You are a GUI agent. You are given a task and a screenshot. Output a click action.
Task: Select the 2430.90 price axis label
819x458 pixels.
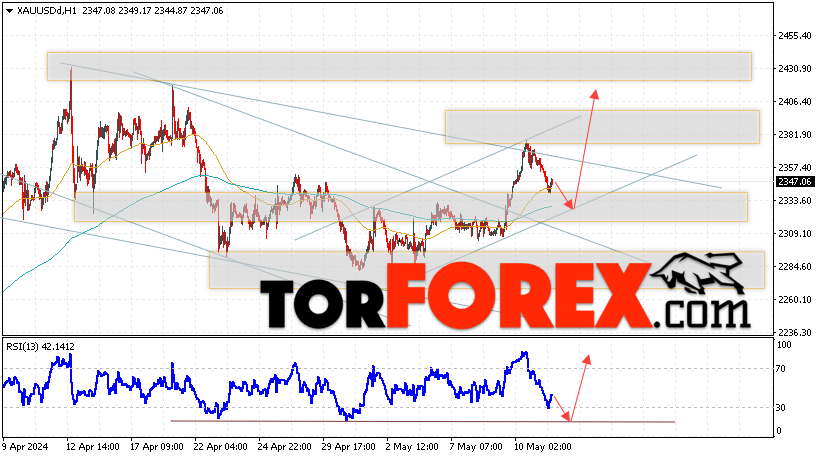pyautogui.click(x=794, y=68)
